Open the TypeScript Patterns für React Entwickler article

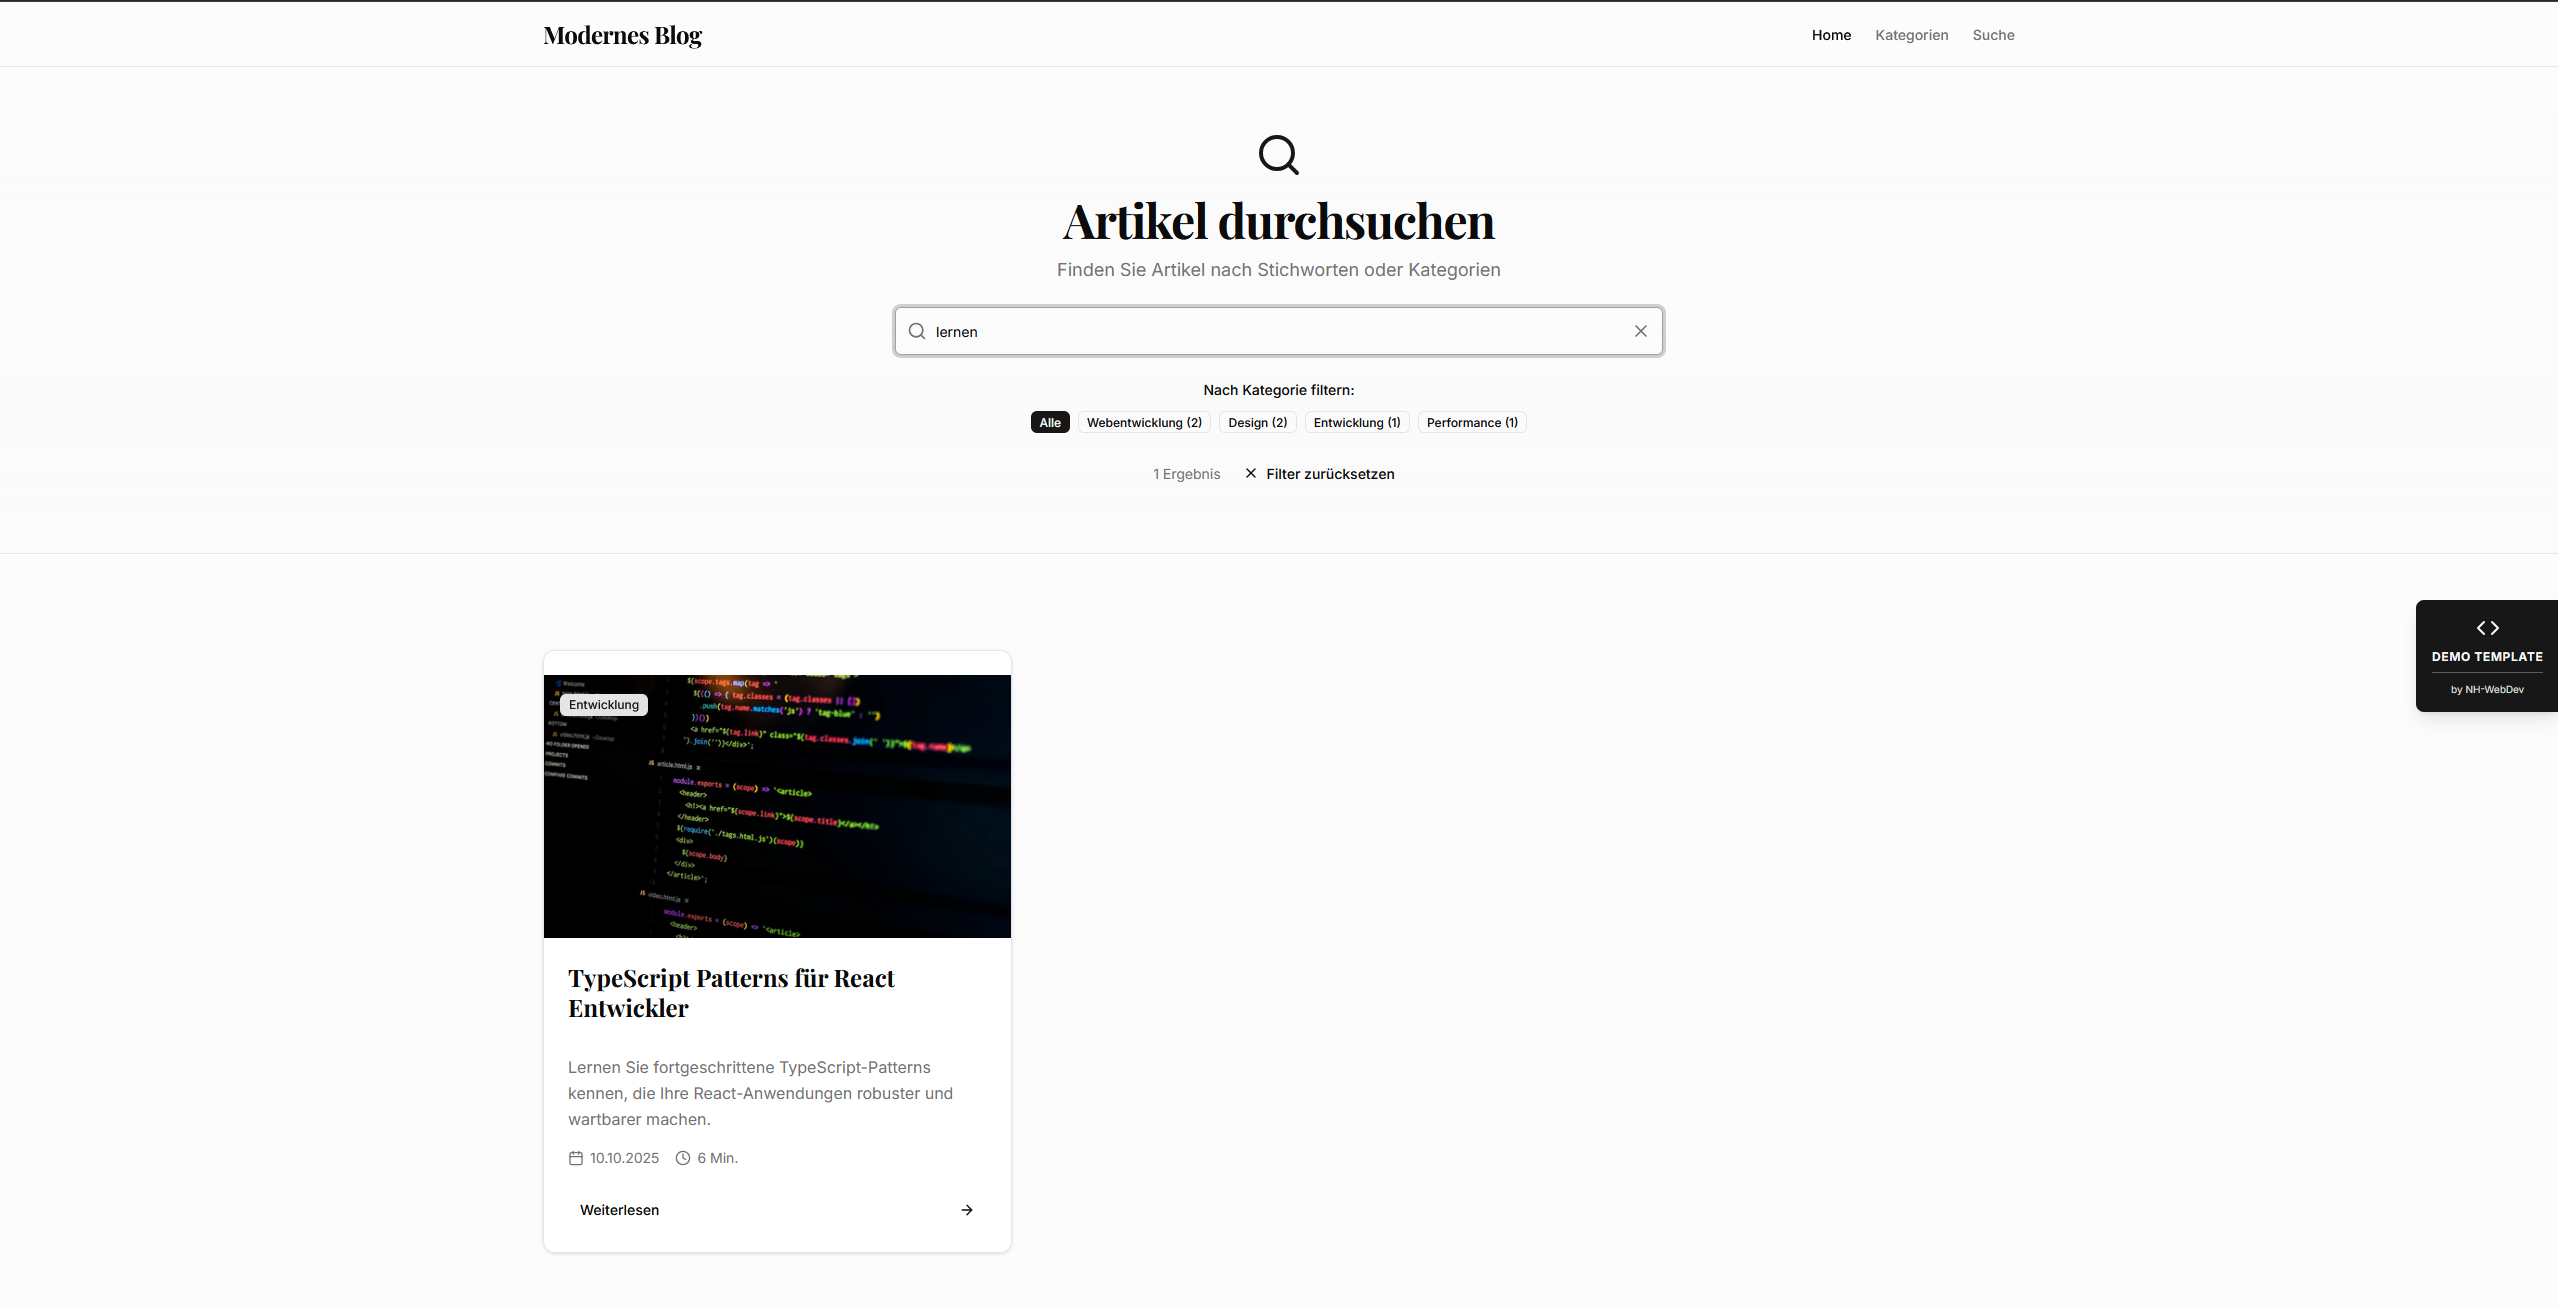pos(731,993)
